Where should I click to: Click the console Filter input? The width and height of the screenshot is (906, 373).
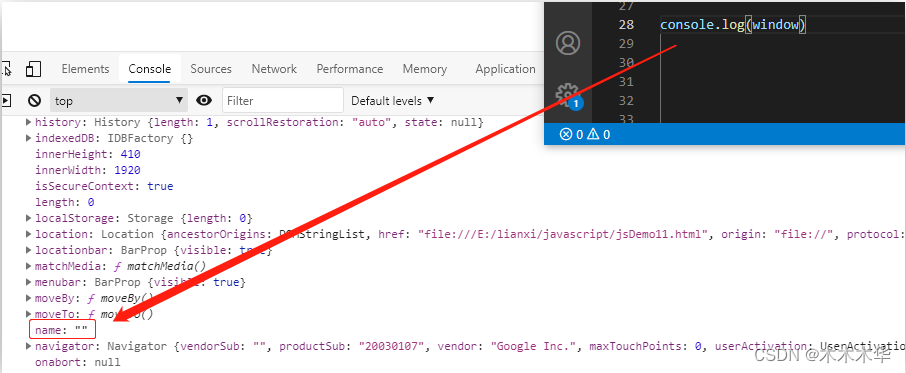[283, 100]
